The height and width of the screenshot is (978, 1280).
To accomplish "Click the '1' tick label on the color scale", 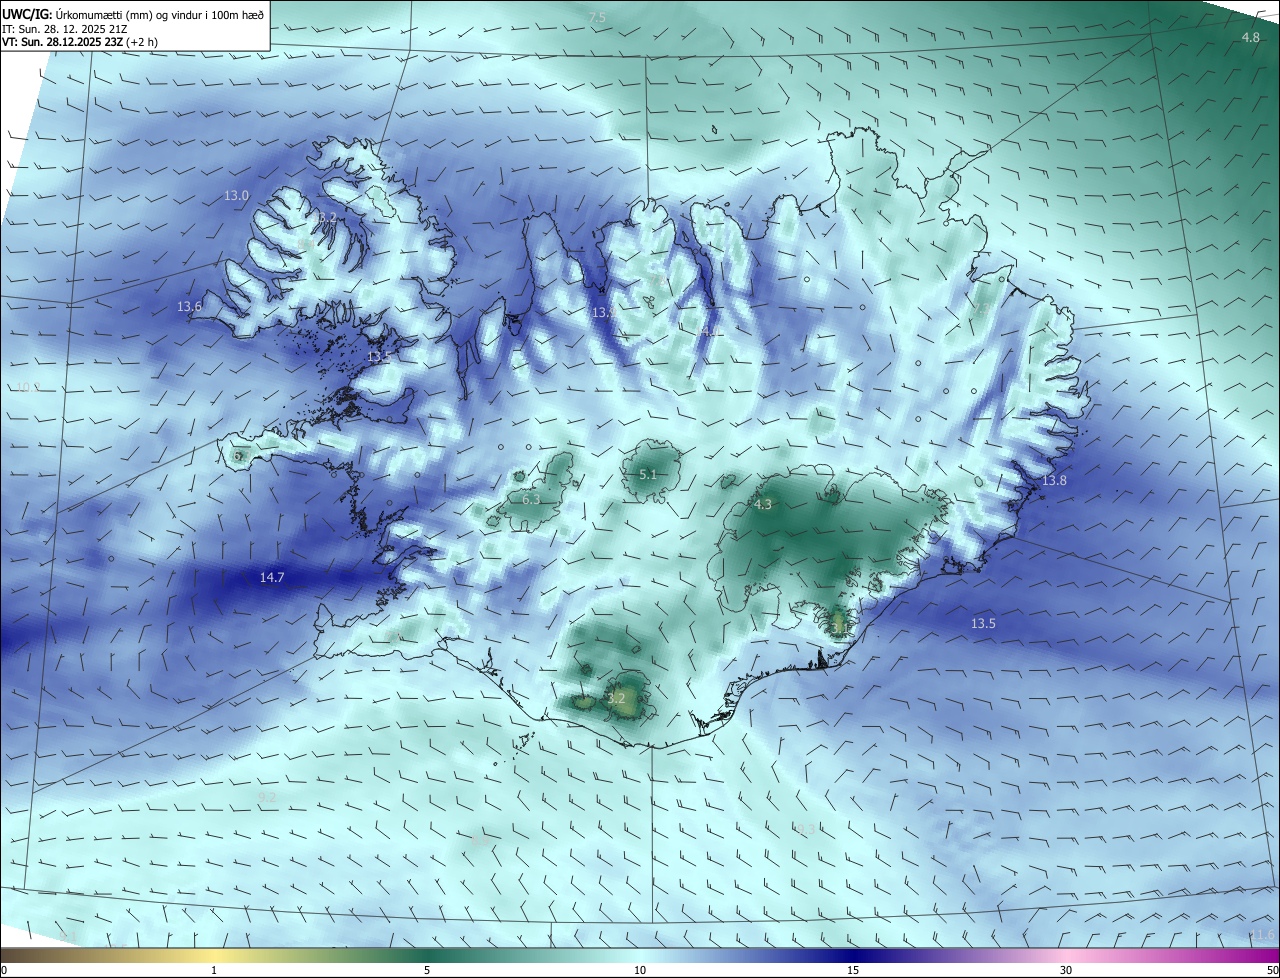I will pyautogui.click(x=214, y=970).
